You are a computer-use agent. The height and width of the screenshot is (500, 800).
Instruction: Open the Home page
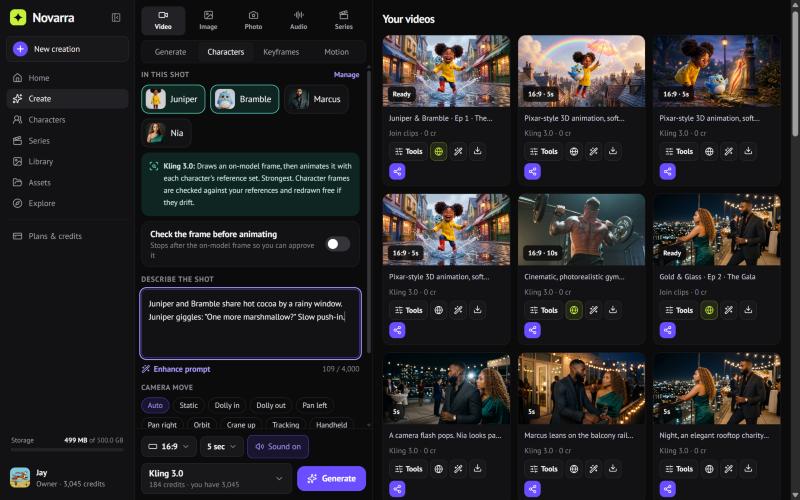point(67,78)
